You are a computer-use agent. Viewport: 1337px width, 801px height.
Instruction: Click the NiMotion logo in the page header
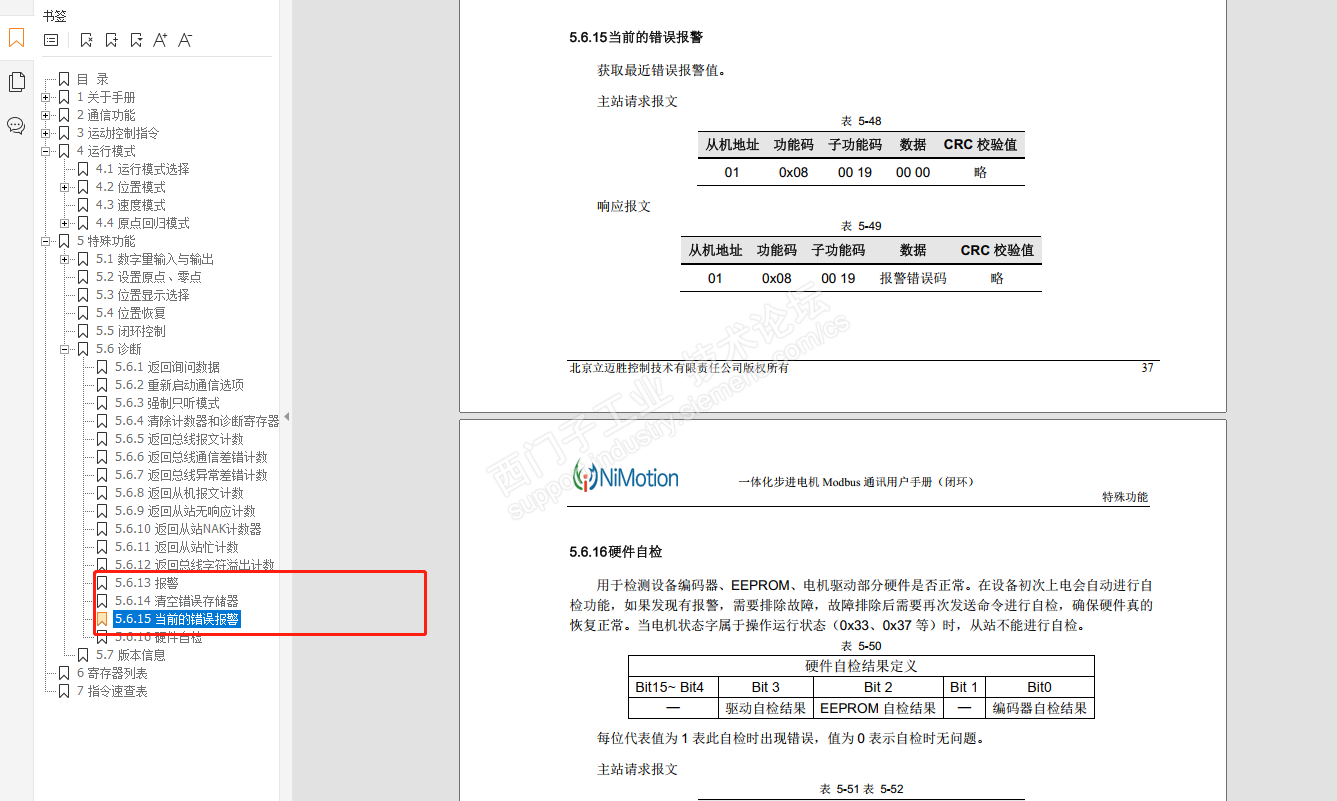point(625,477)
